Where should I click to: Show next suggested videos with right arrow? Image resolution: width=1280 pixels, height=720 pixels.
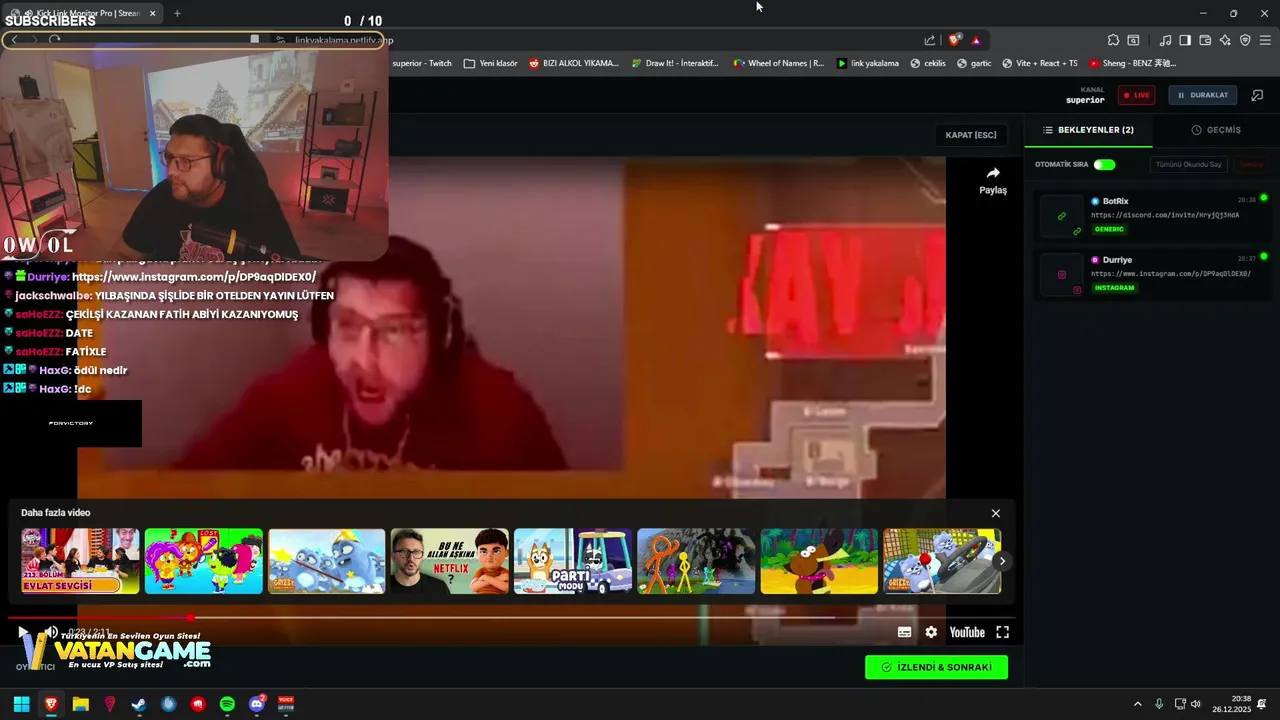[x=1002, y=561]
